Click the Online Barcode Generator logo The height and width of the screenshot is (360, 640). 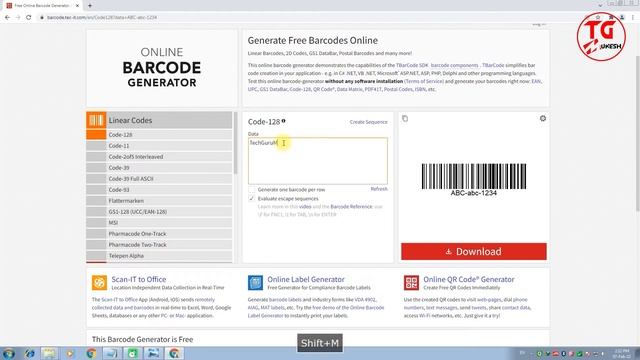point(162,67)
